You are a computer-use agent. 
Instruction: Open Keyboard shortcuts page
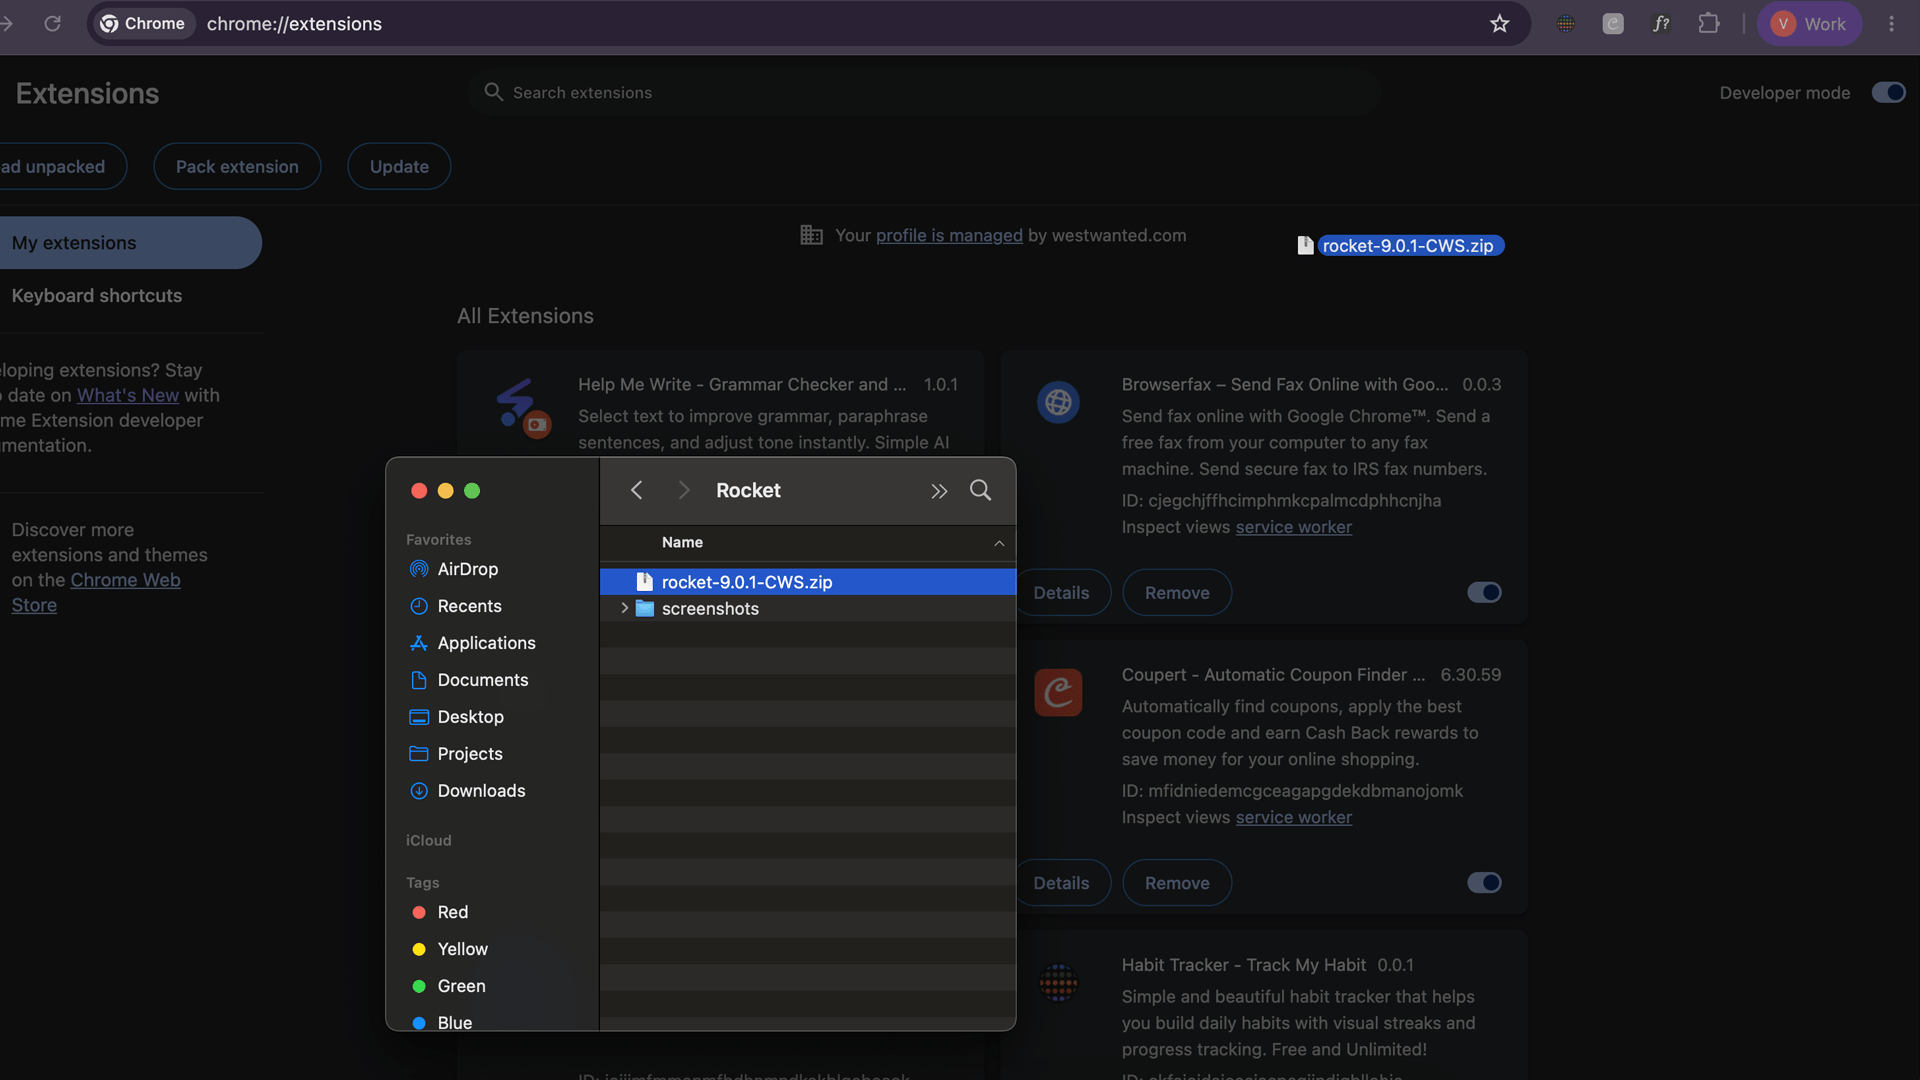pos(97,296)
